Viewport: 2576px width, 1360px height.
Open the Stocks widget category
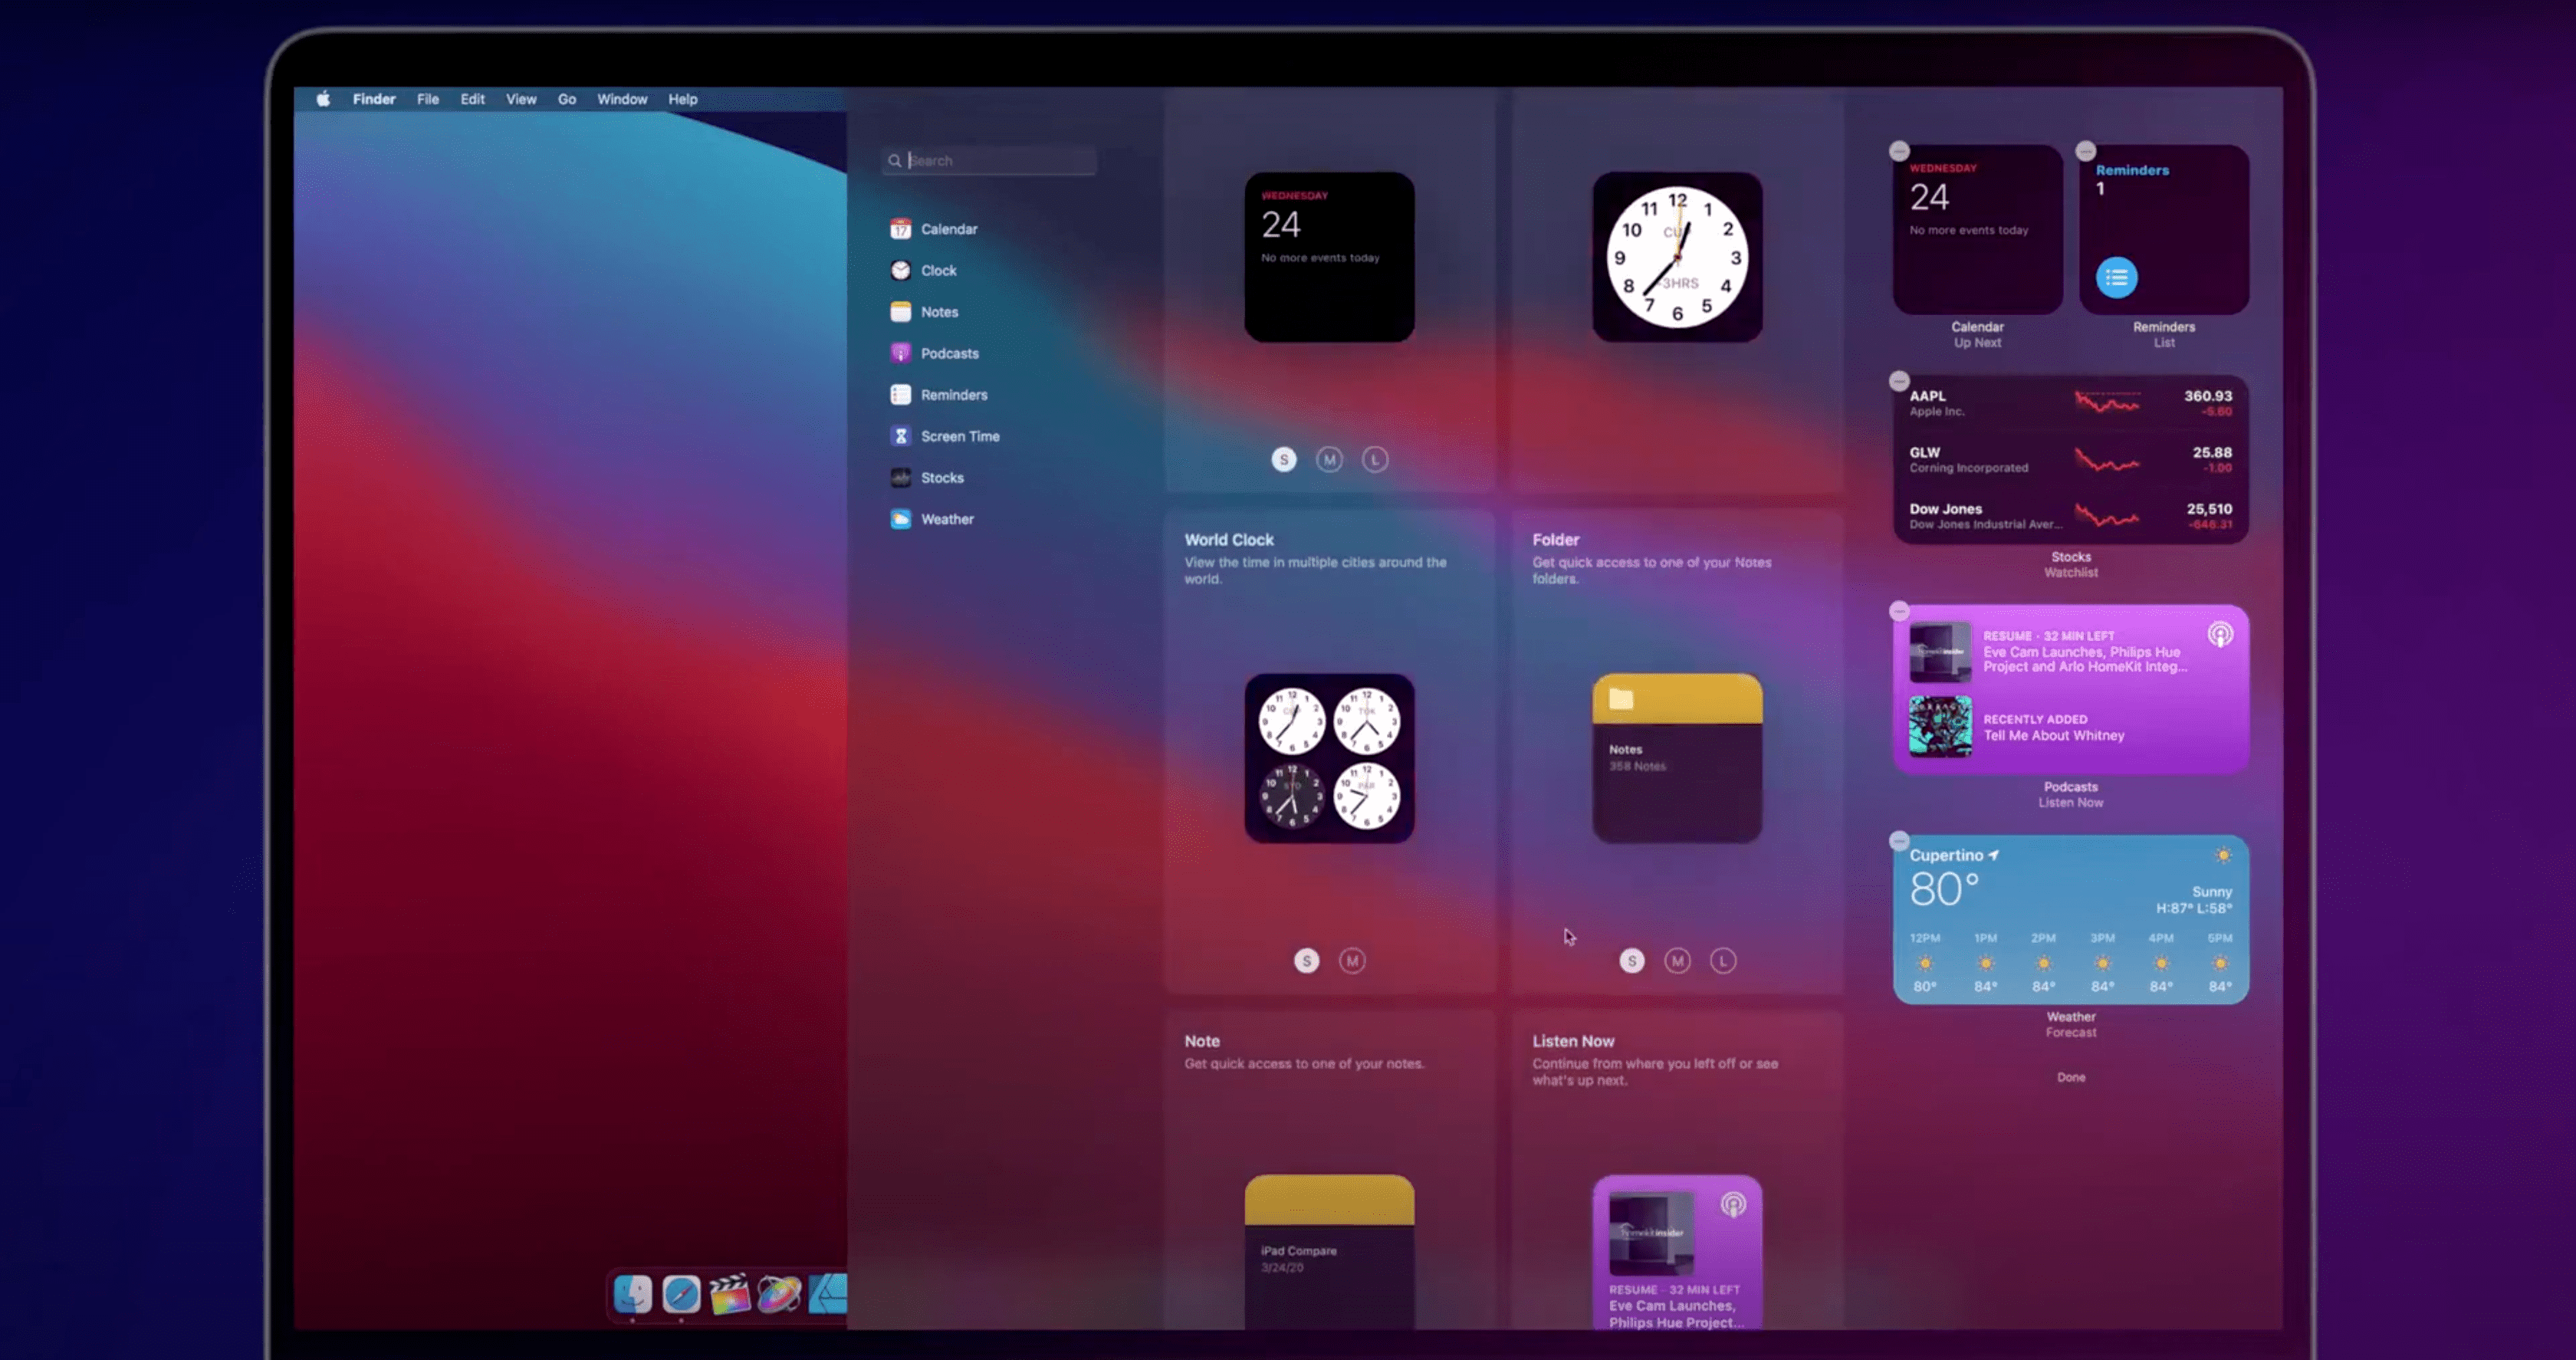tap(943, 477)
